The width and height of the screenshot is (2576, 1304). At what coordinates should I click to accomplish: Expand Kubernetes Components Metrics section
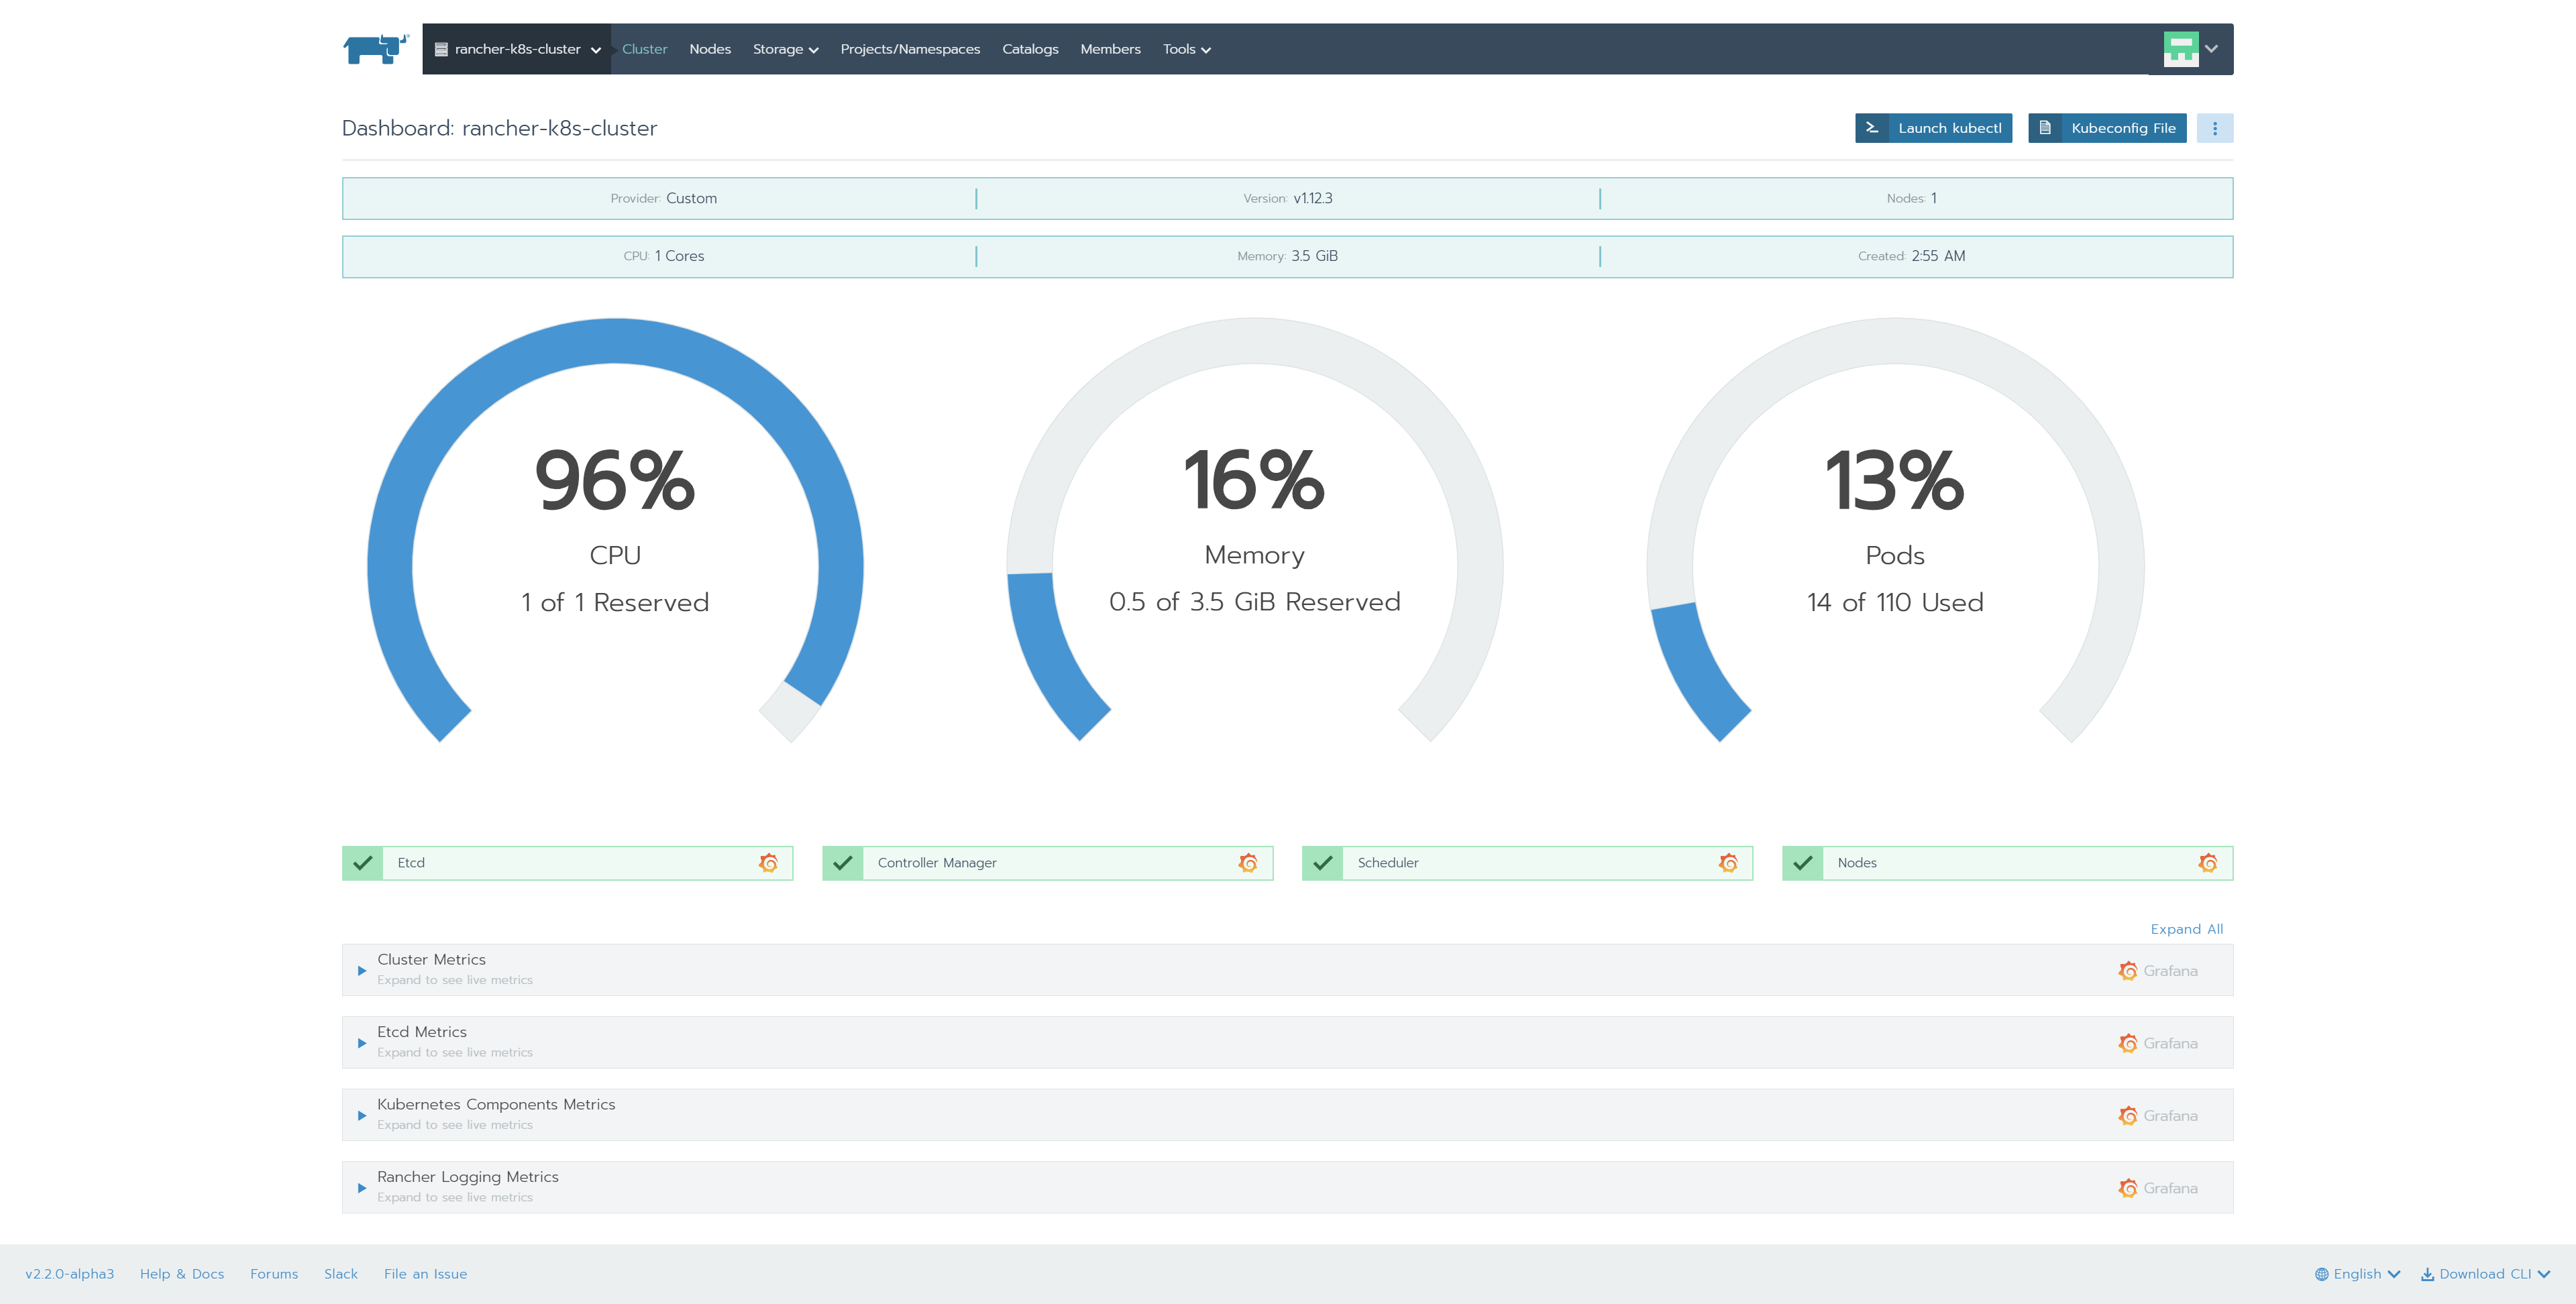click(362, 1115)
